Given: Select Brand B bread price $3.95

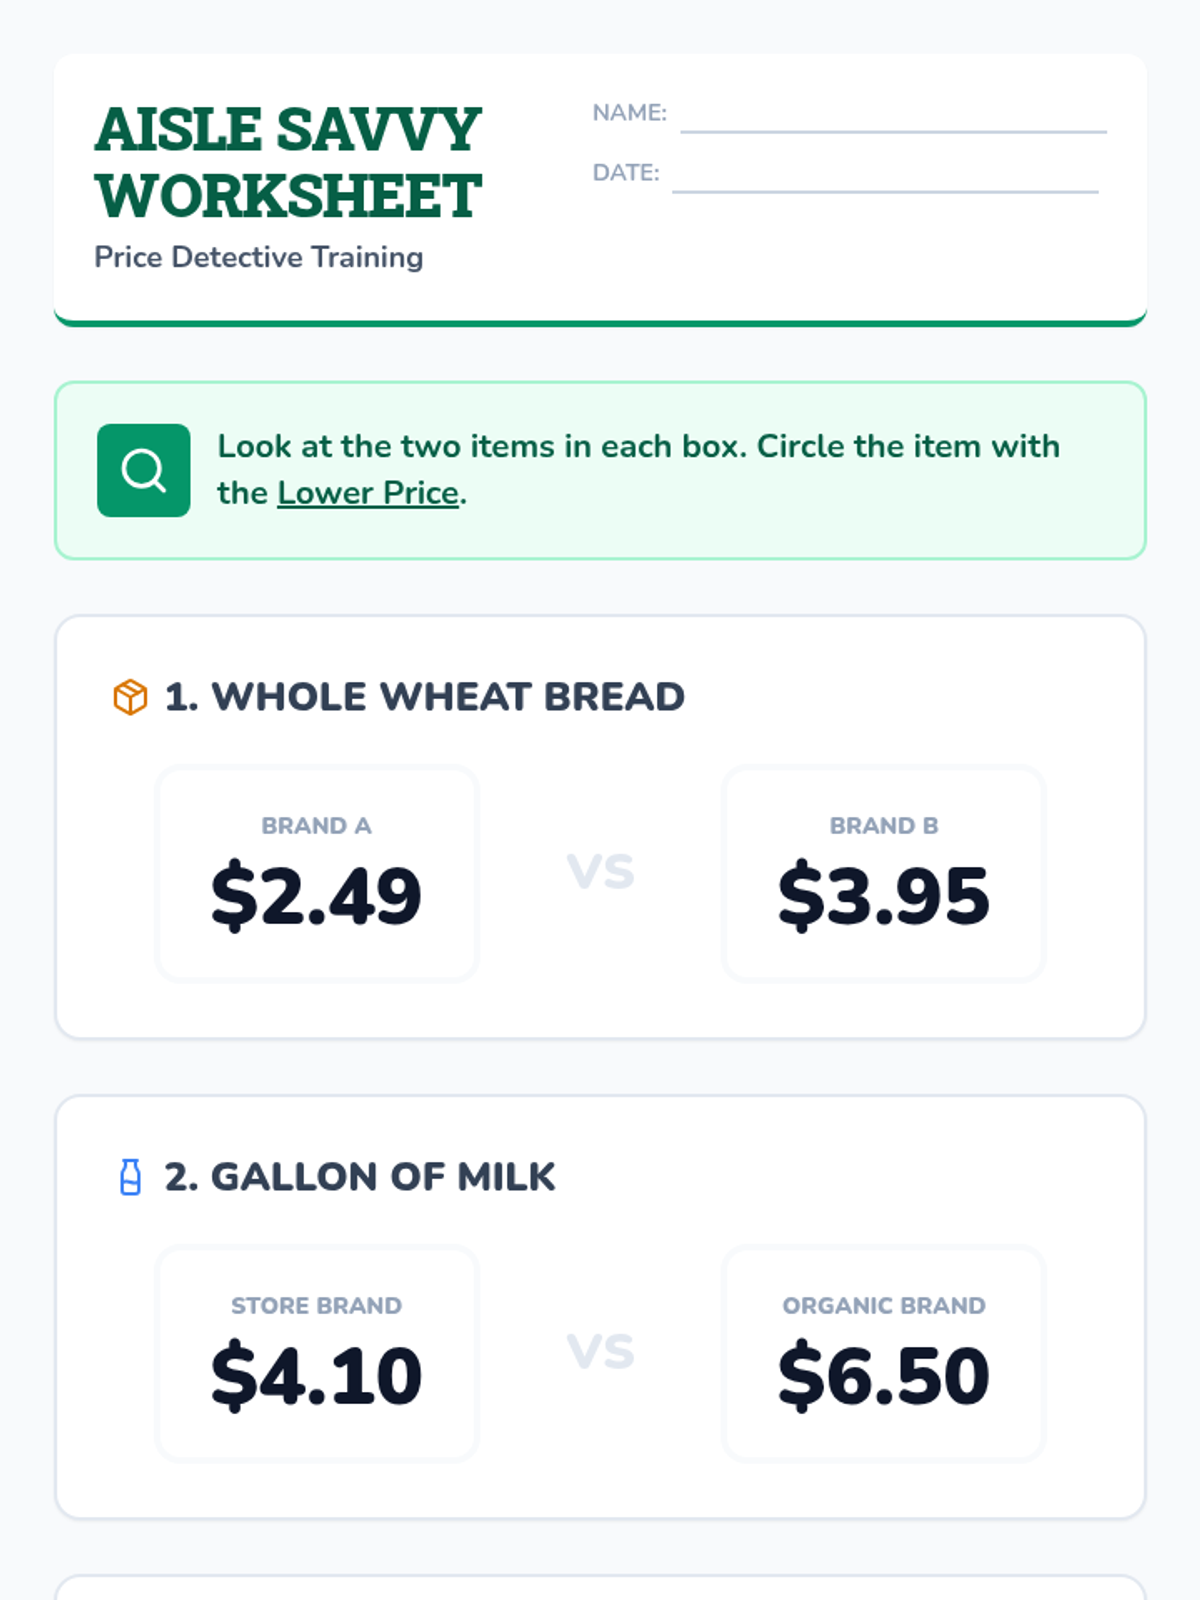Looking at the screenshot, I should pos(884,873).
